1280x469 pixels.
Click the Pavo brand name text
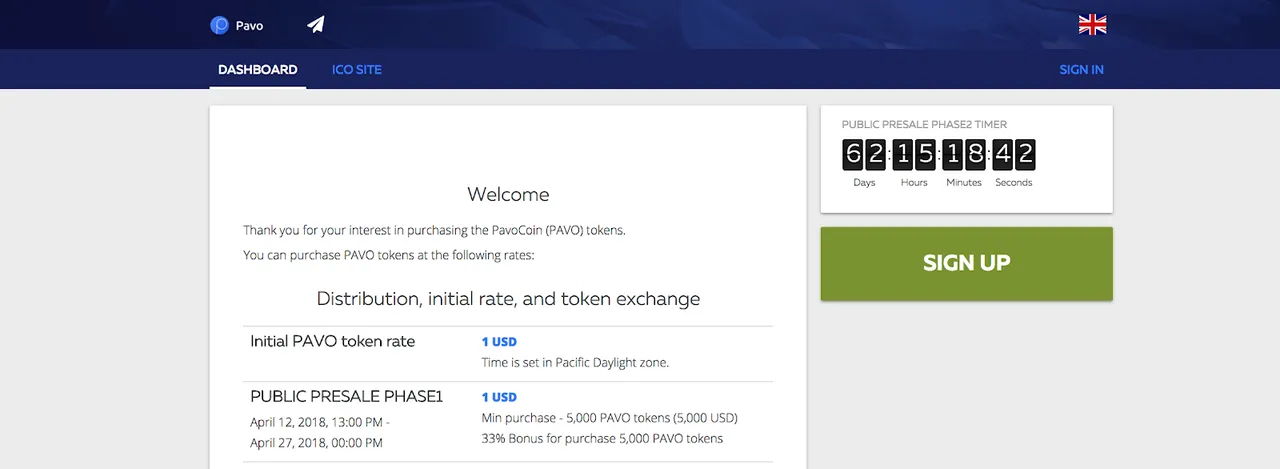coord(250,26)
